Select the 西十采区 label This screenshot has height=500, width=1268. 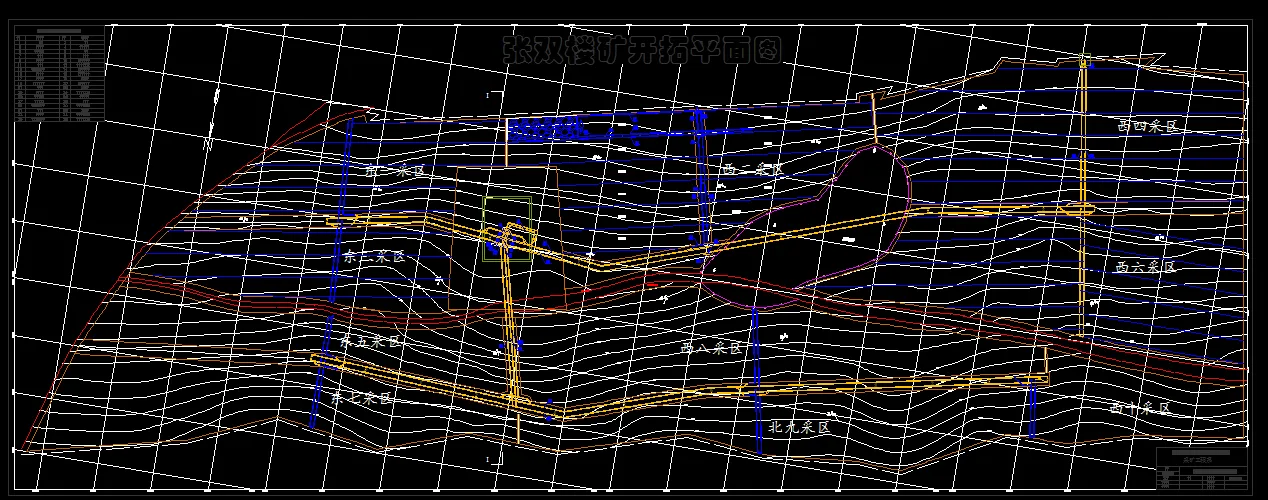(x=1140, y=409)
